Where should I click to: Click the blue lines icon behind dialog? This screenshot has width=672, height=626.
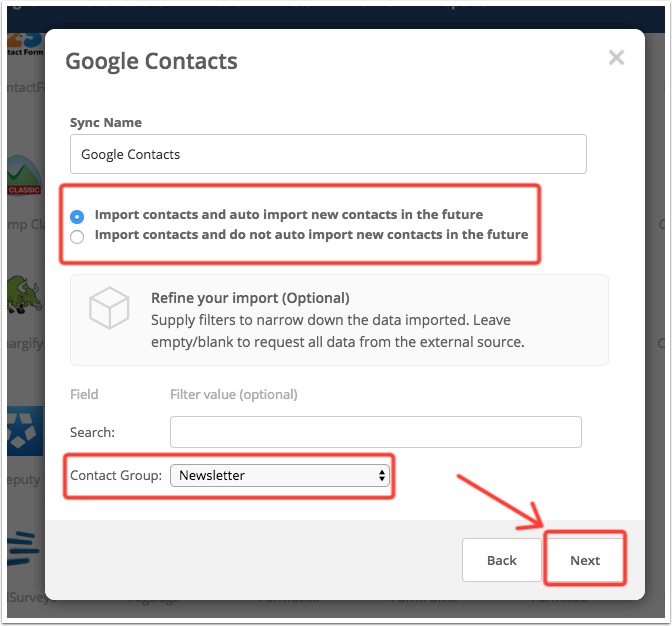click(x=22, y=548)
